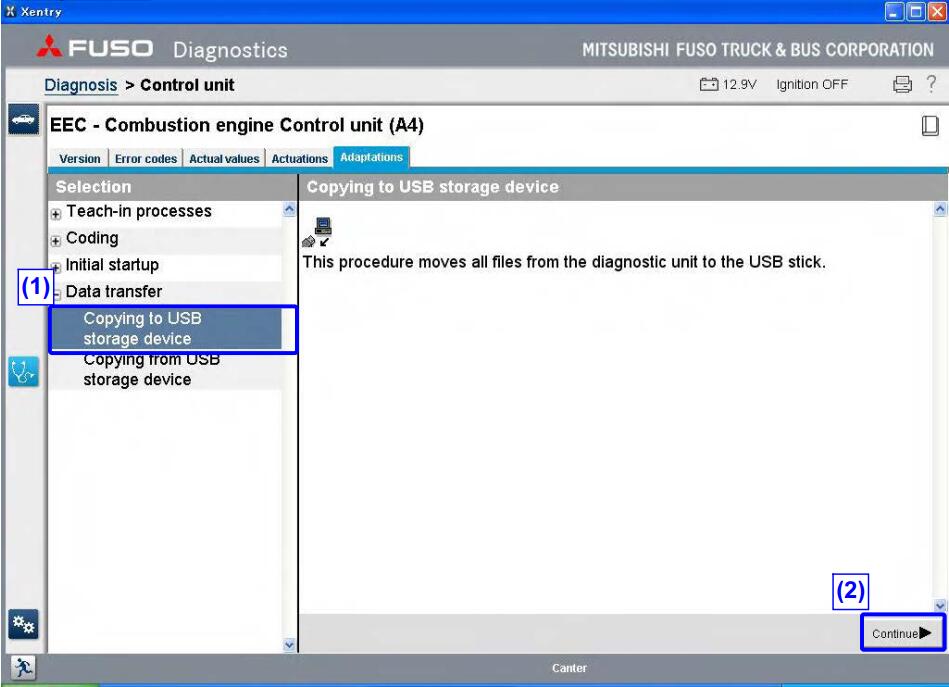Select Copying from USB storage device
Screen dimensions: 949x687
(166, 369)
